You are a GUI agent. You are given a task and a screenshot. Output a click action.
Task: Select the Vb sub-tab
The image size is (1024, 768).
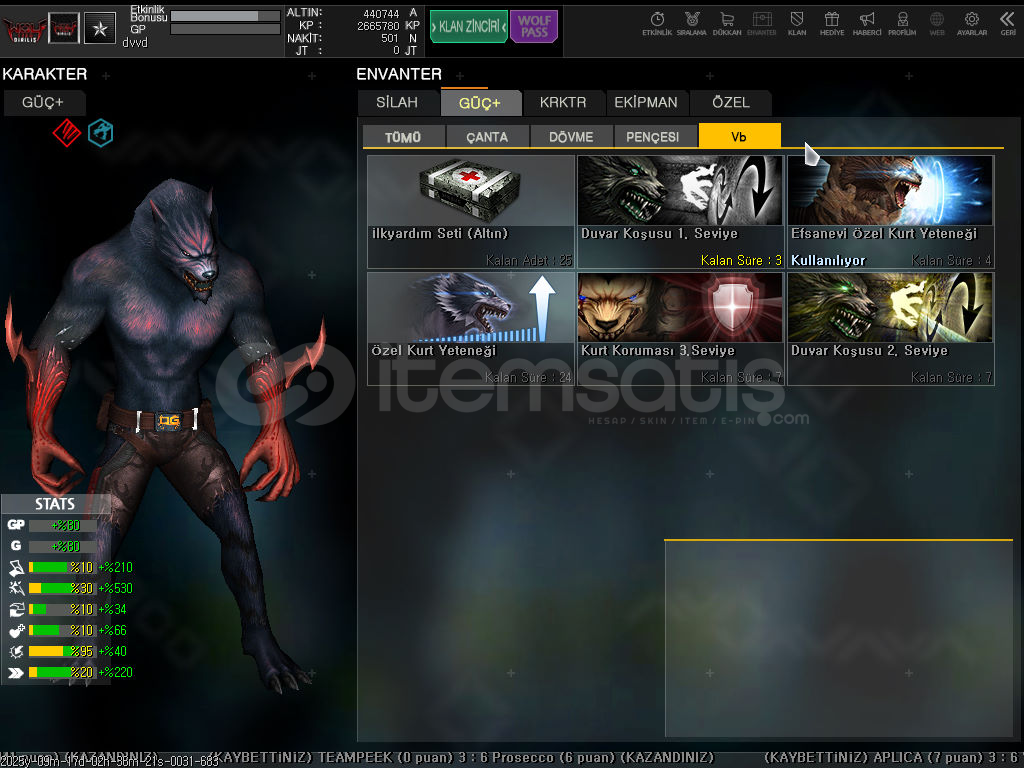click(739, 136)
